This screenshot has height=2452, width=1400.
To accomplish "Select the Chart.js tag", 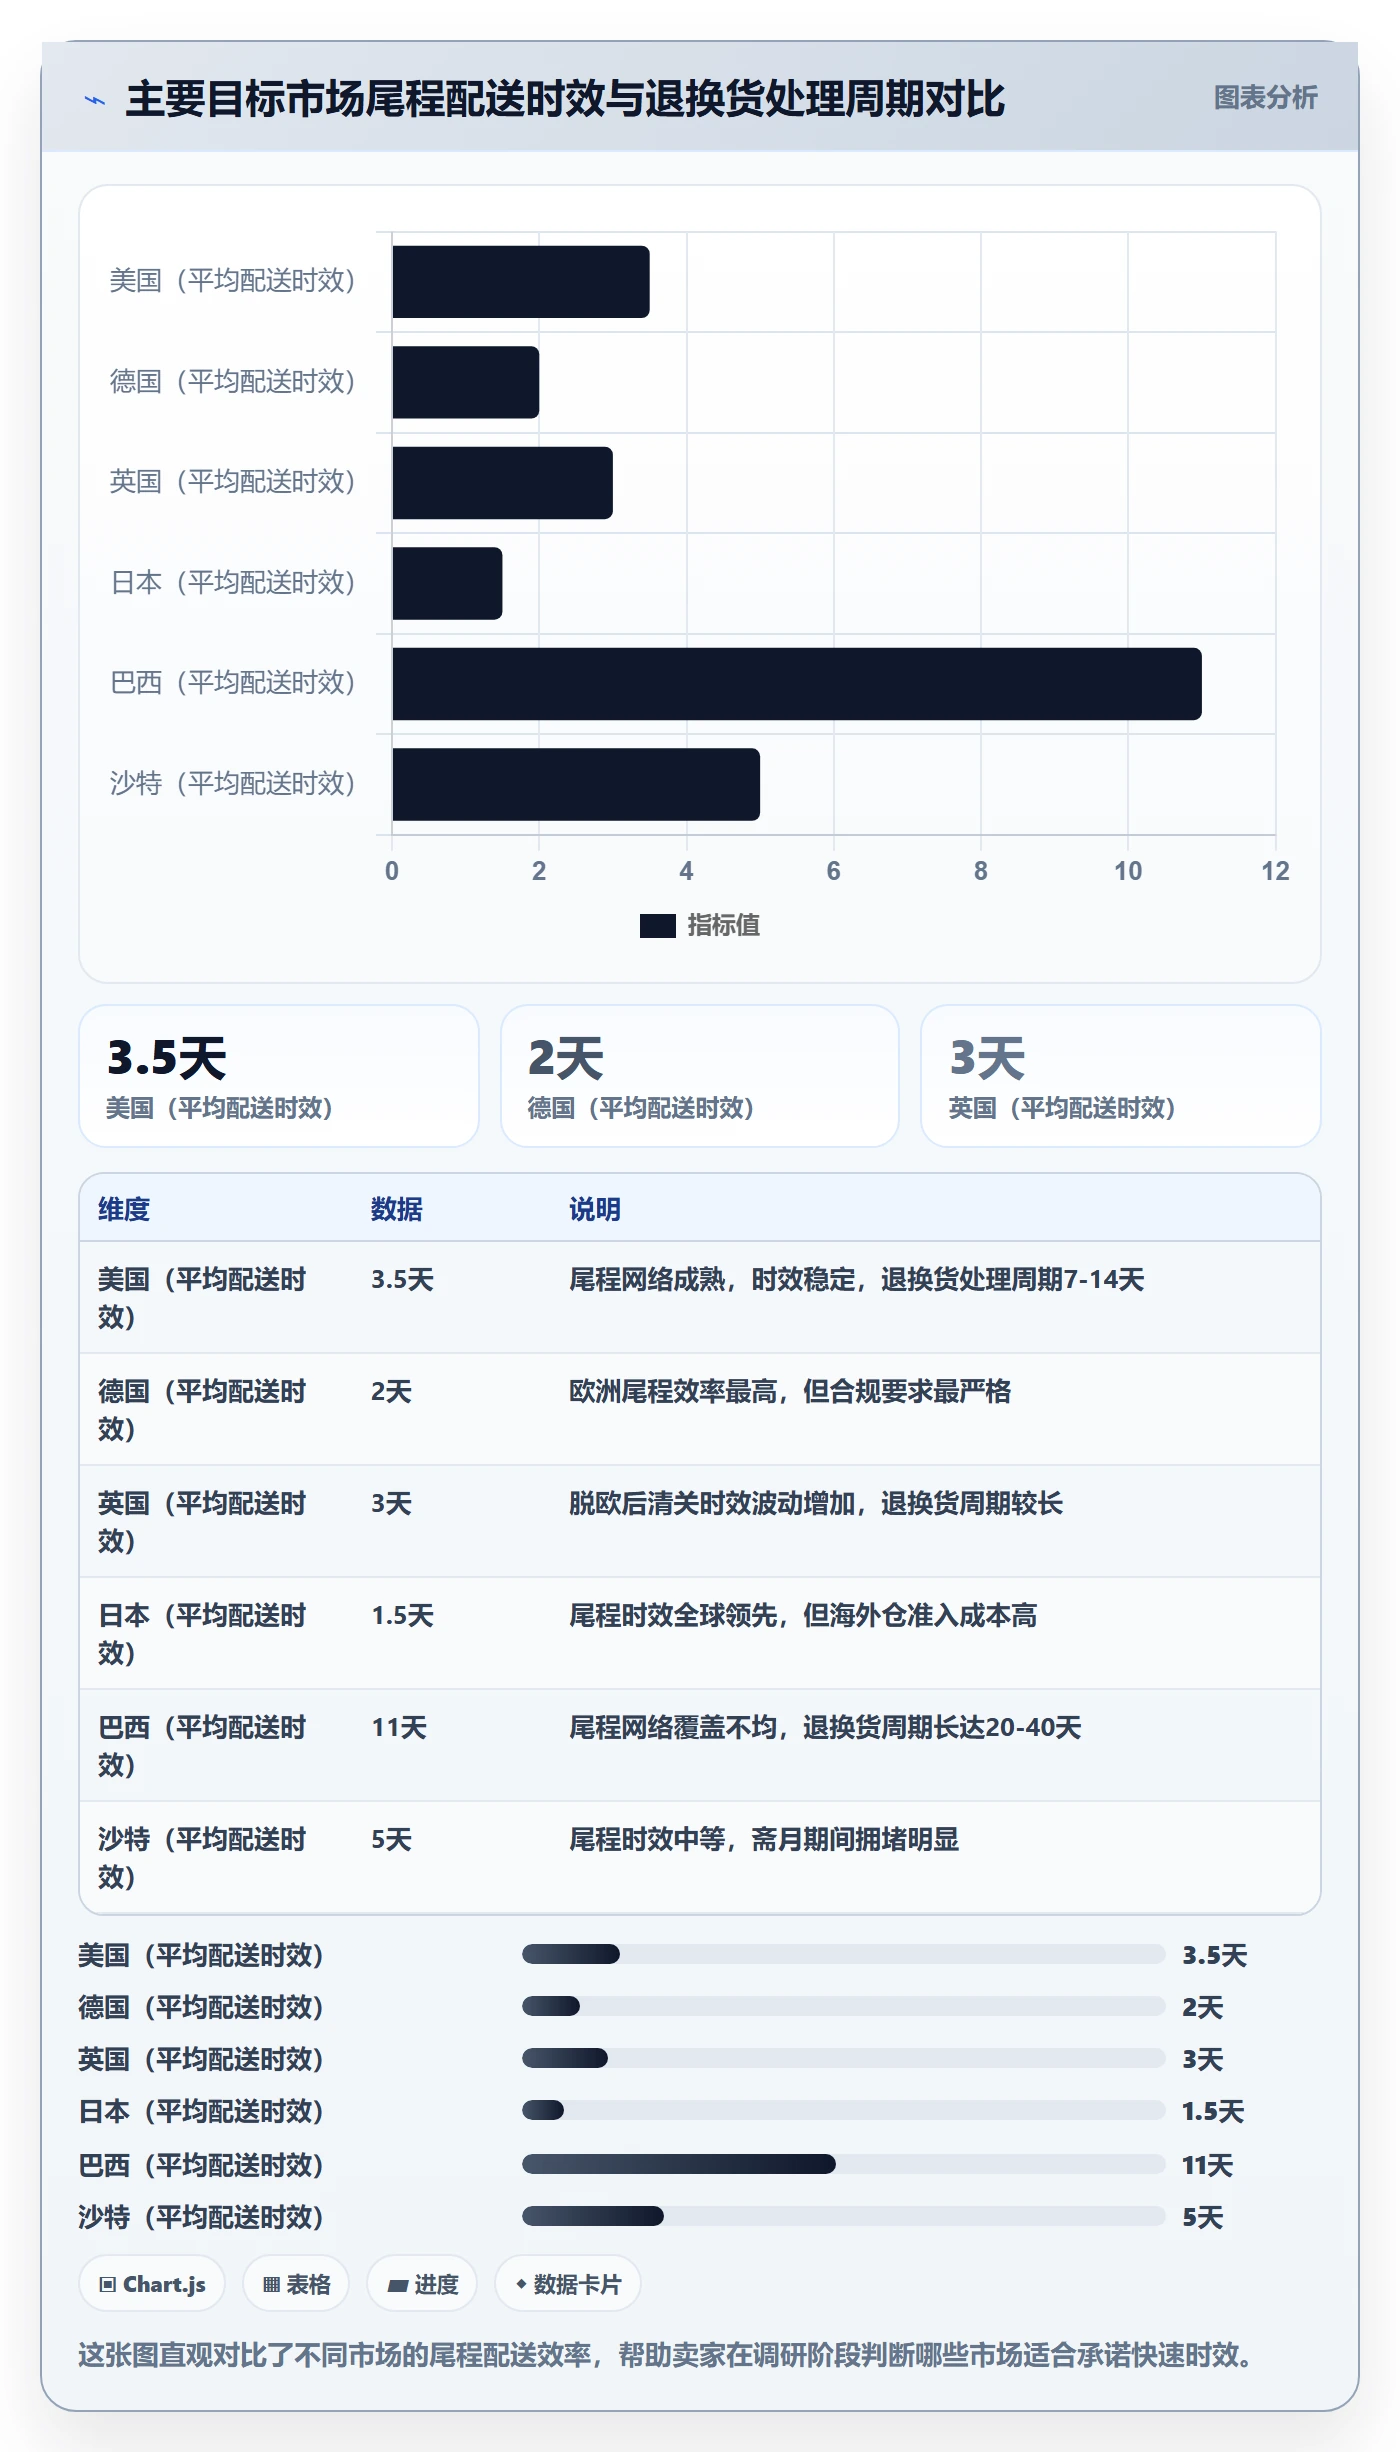I will [152, 2284].
